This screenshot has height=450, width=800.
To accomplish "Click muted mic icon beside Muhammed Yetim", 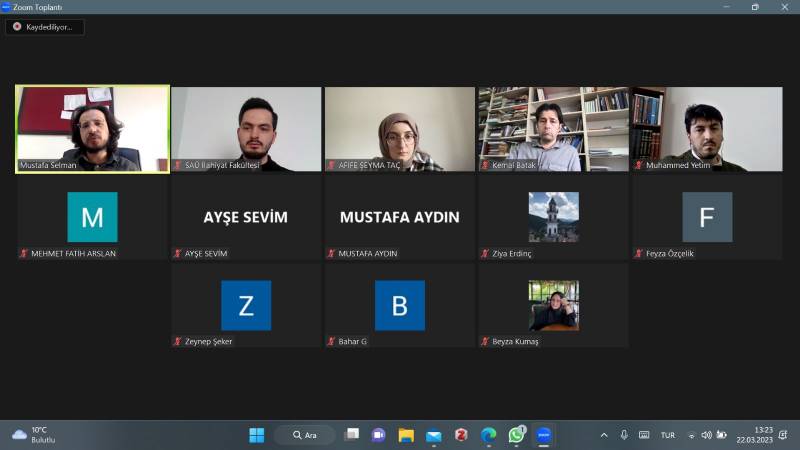I will tap(640, 165).
